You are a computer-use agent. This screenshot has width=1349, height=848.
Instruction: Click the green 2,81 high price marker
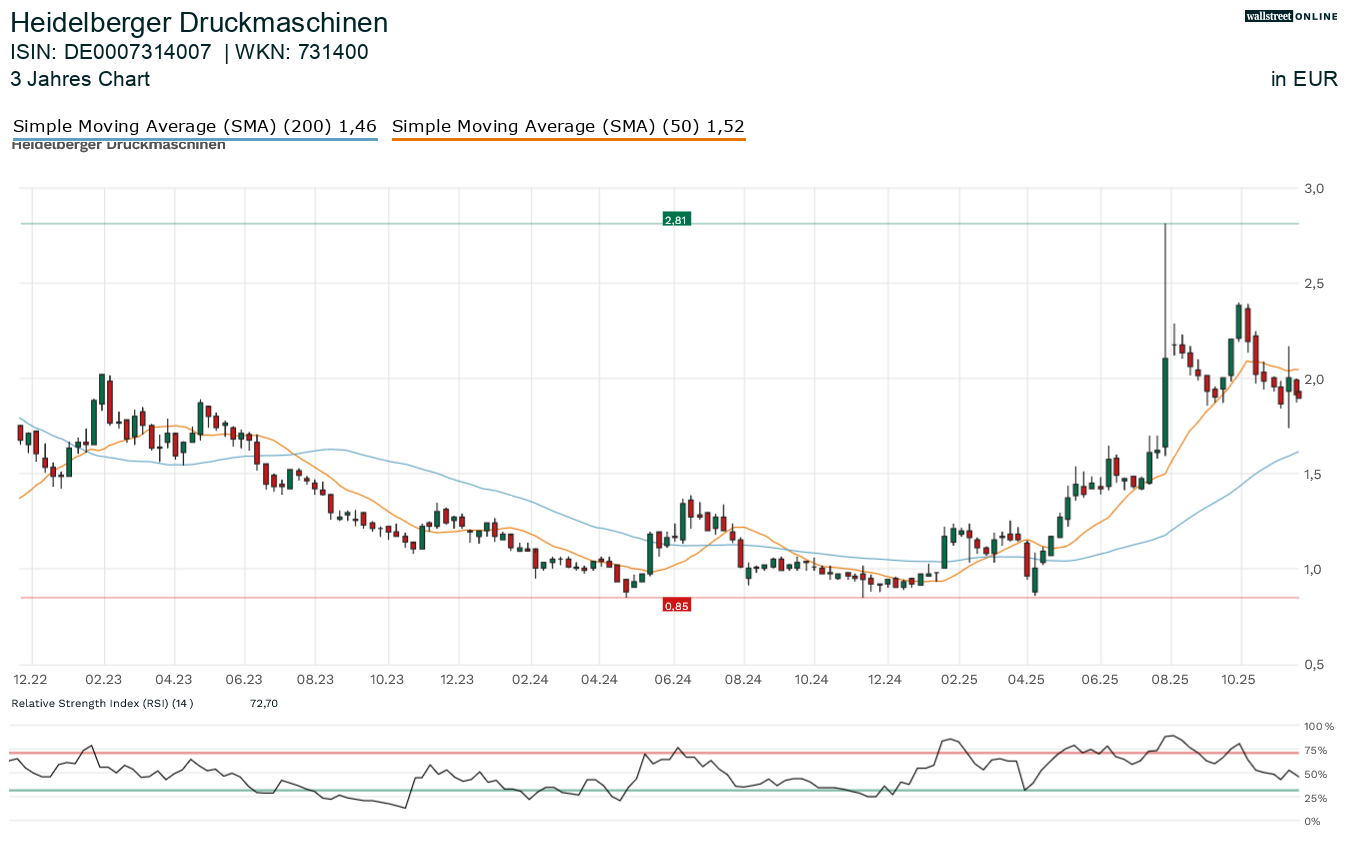[676, 219]
